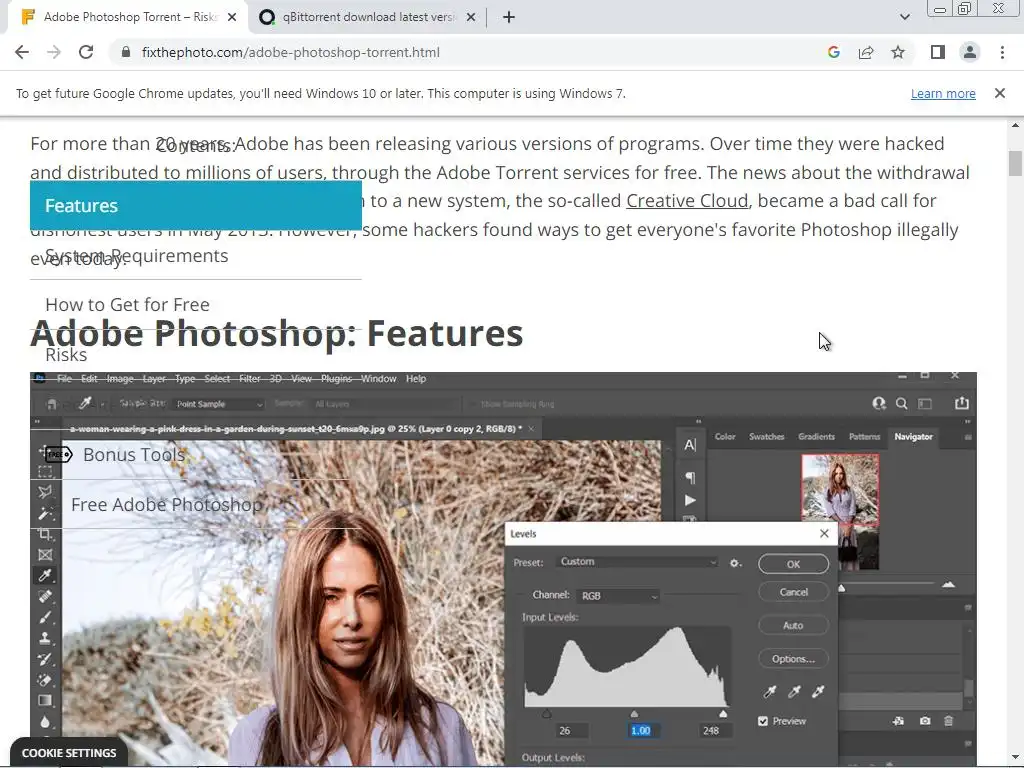Screen dimensions: 1024x768
Task: Select the History Brush tool
Action: pyautogui.click(x=45, y=659)
